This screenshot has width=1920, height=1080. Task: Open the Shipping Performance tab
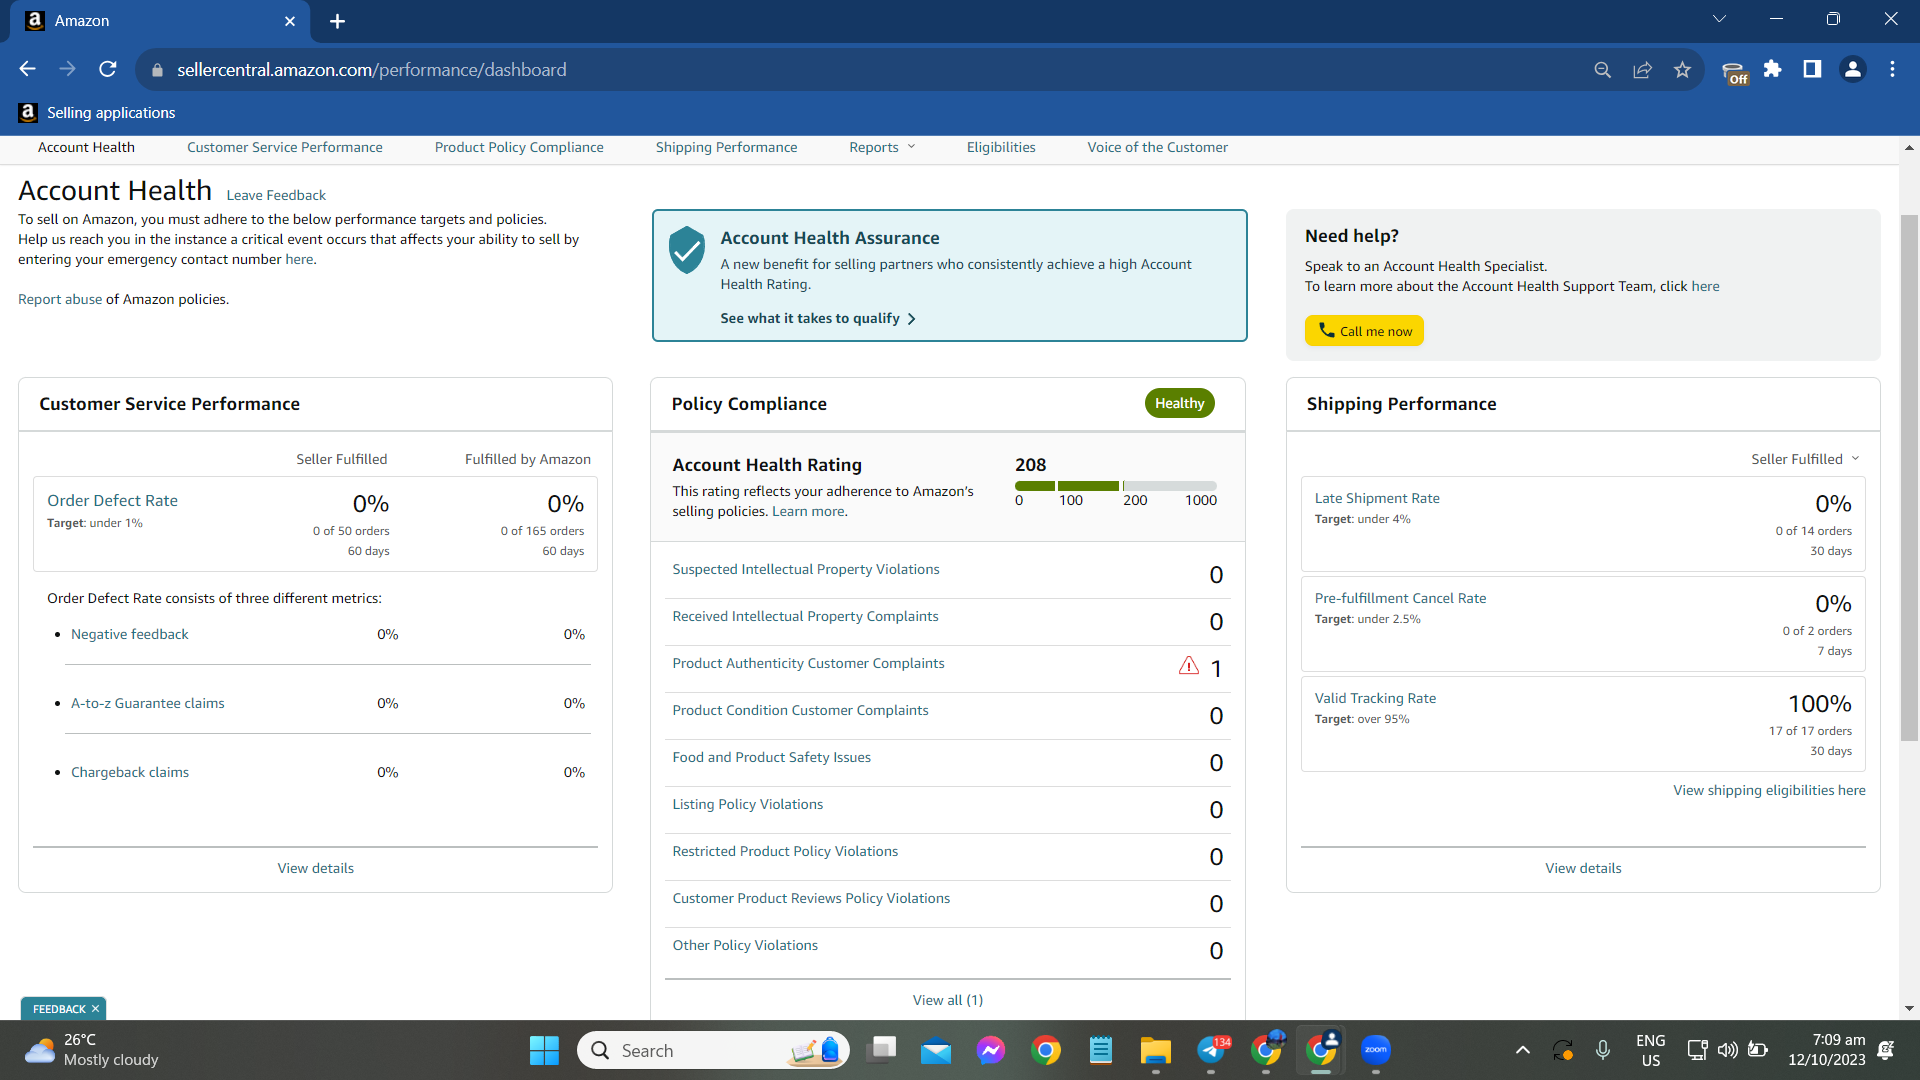click(726, 147)
